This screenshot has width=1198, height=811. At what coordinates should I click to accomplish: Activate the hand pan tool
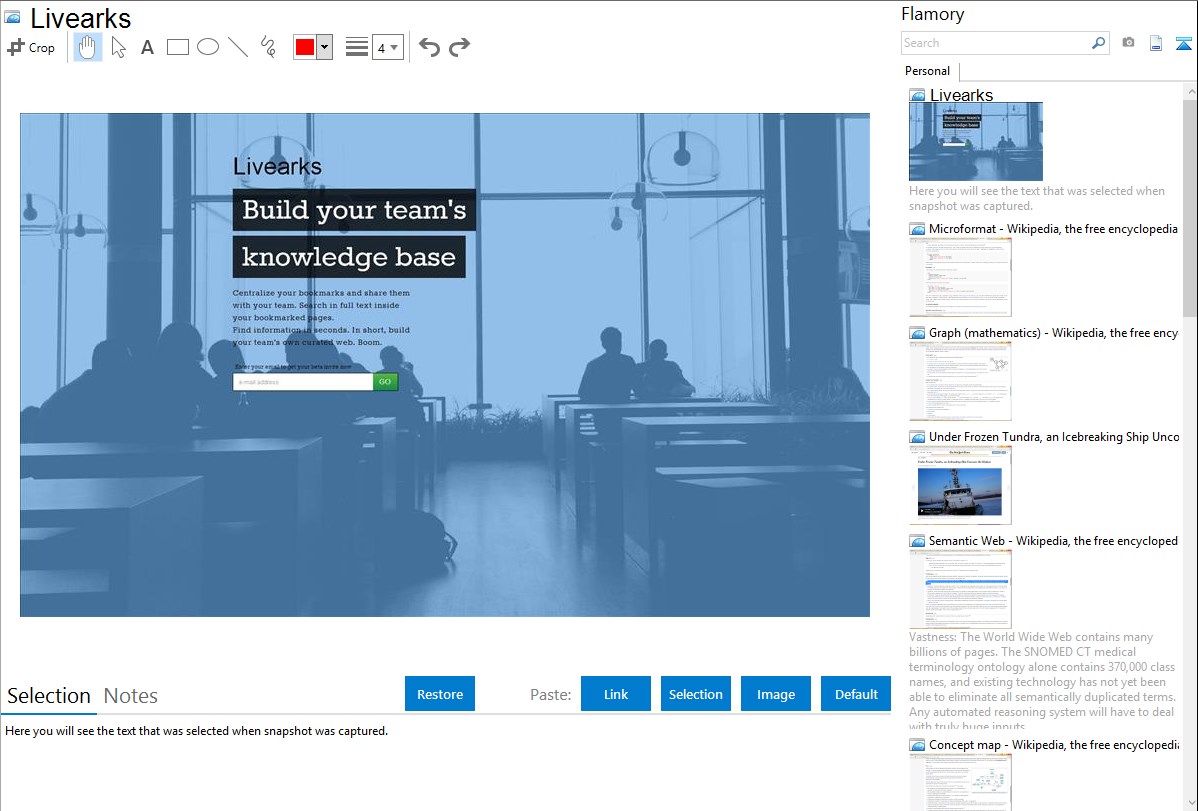coord(87,47)
